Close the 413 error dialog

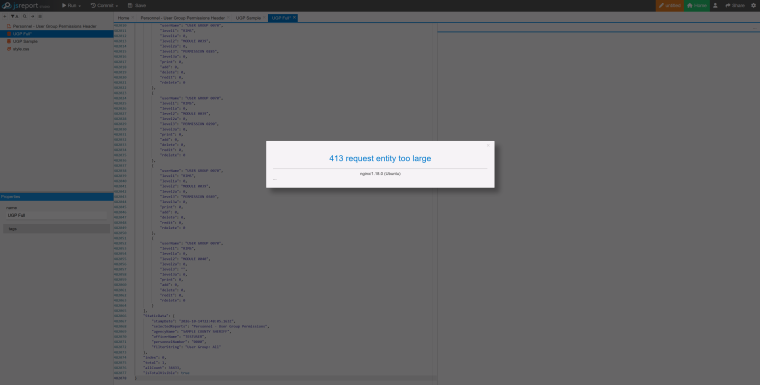tap(488, 145)
